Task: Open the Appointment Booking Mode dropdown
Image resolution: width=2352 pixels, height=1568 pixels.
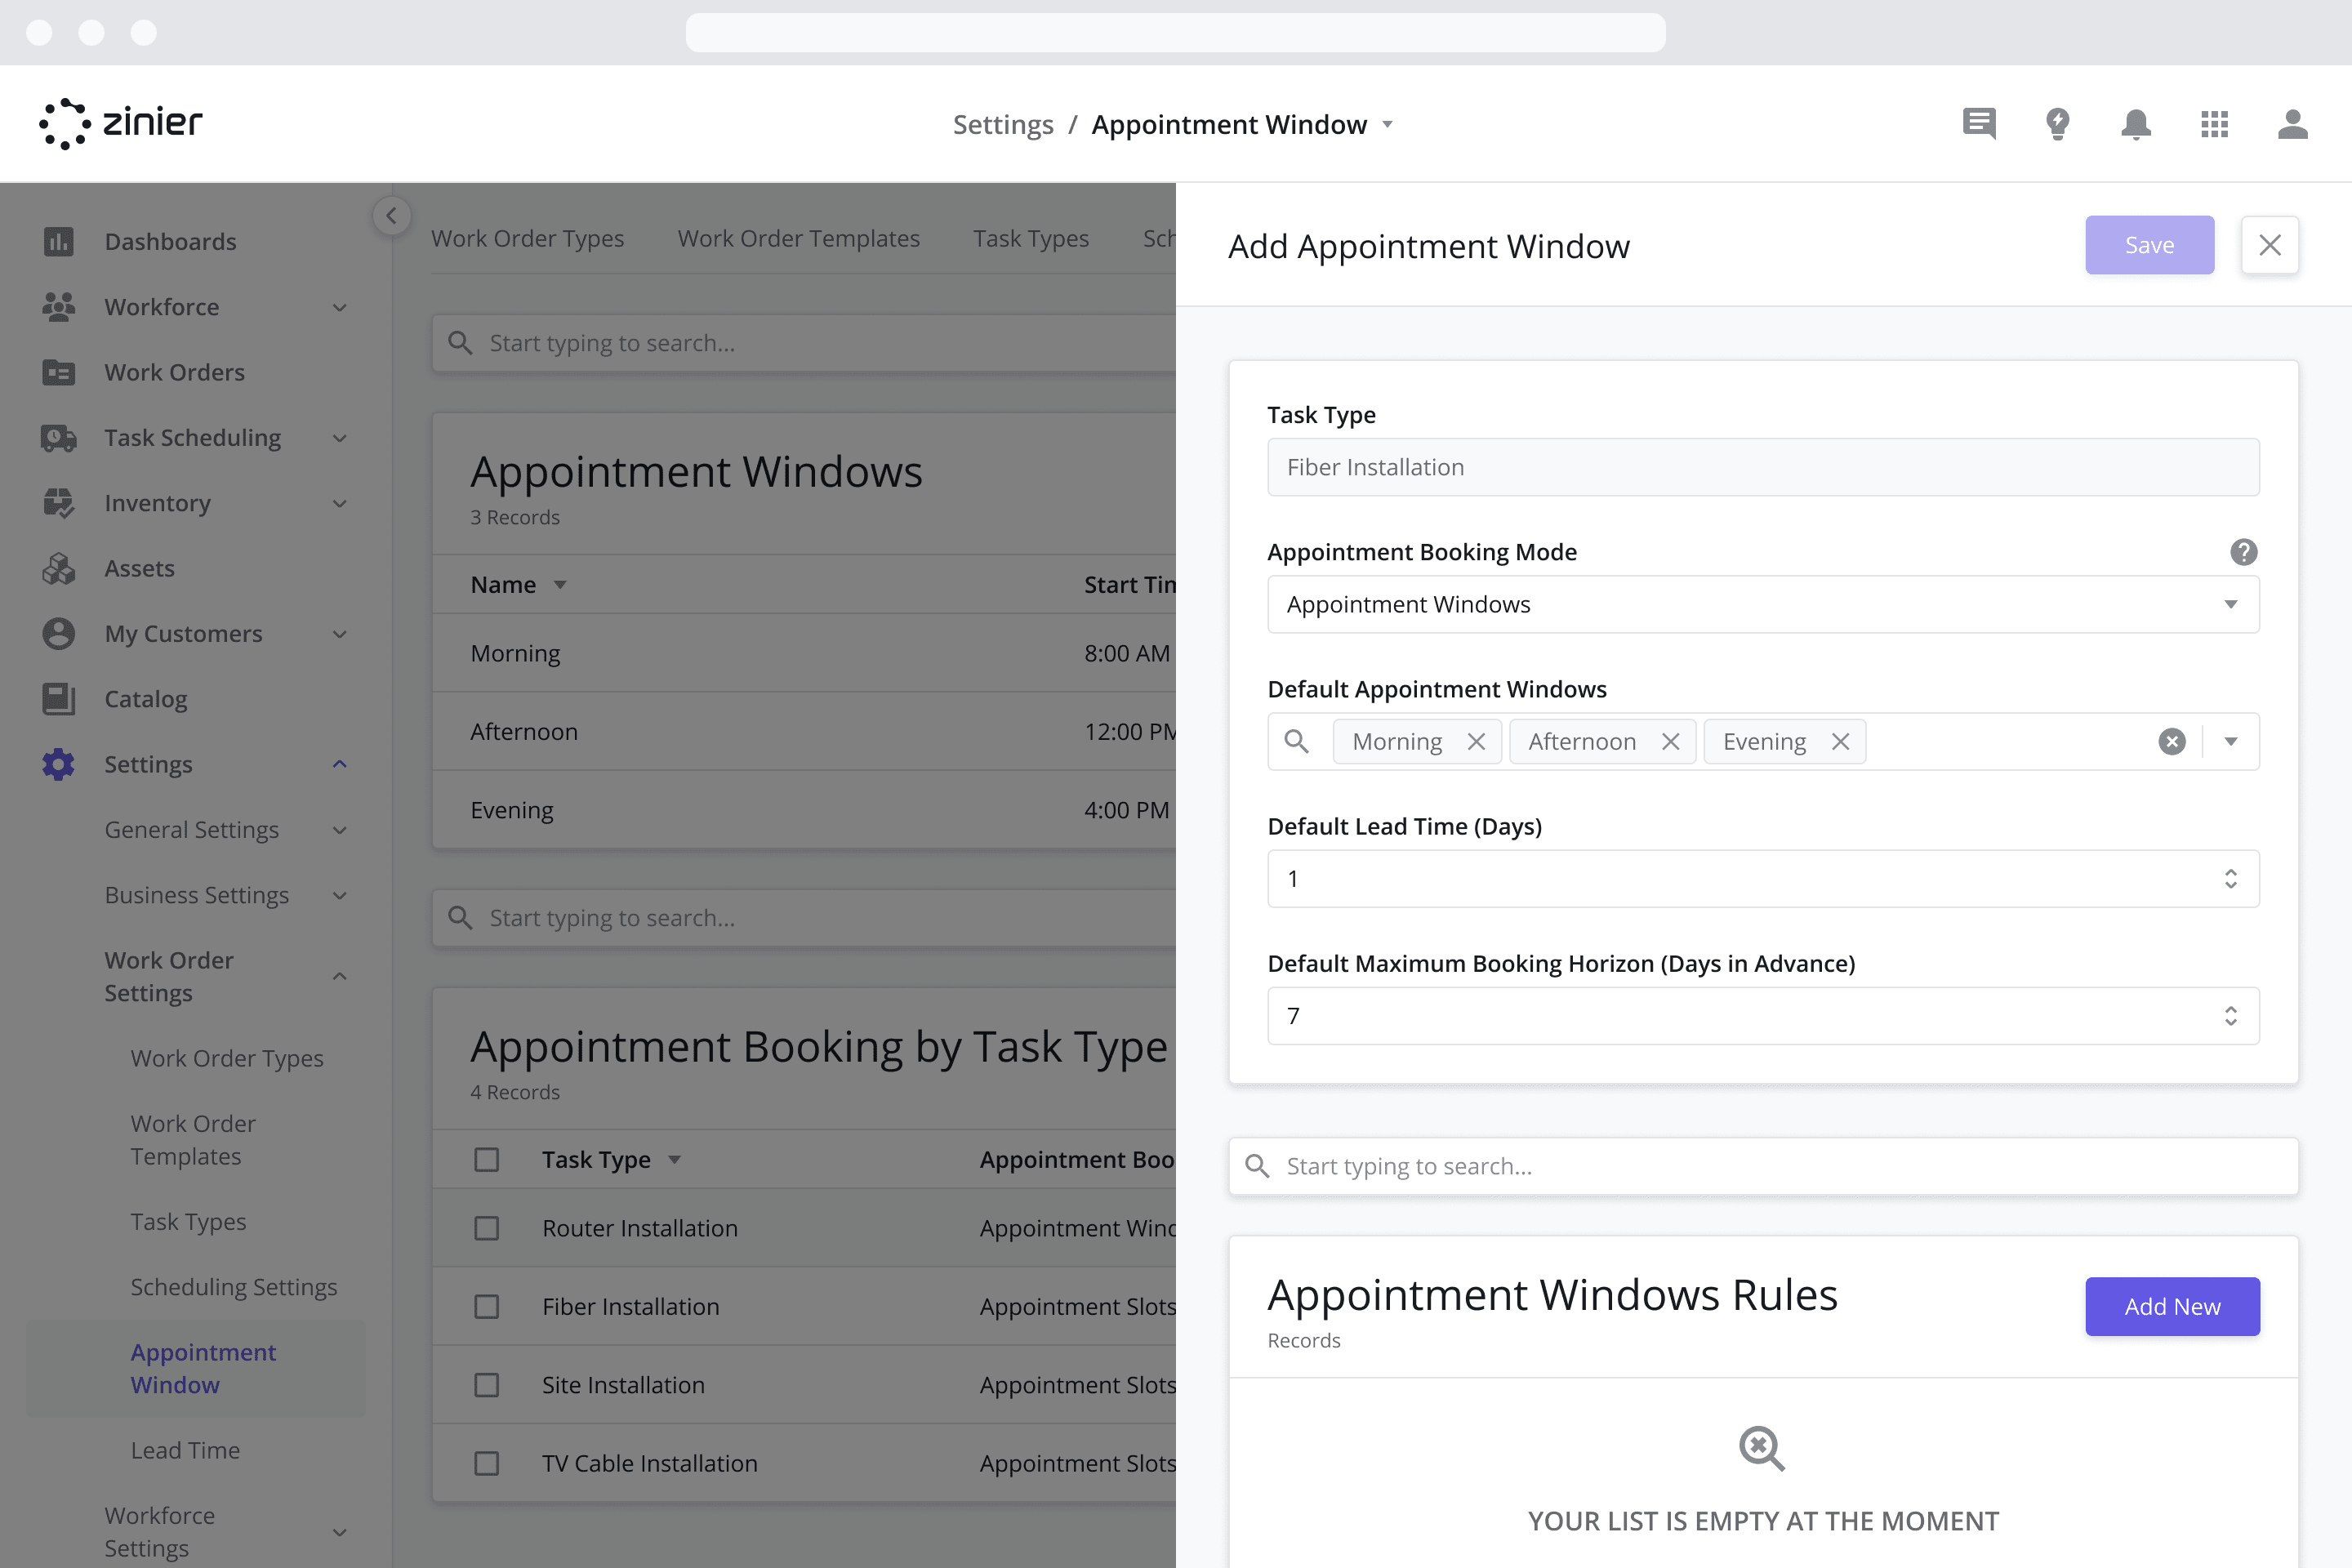Action: [x=1763, y=604]
